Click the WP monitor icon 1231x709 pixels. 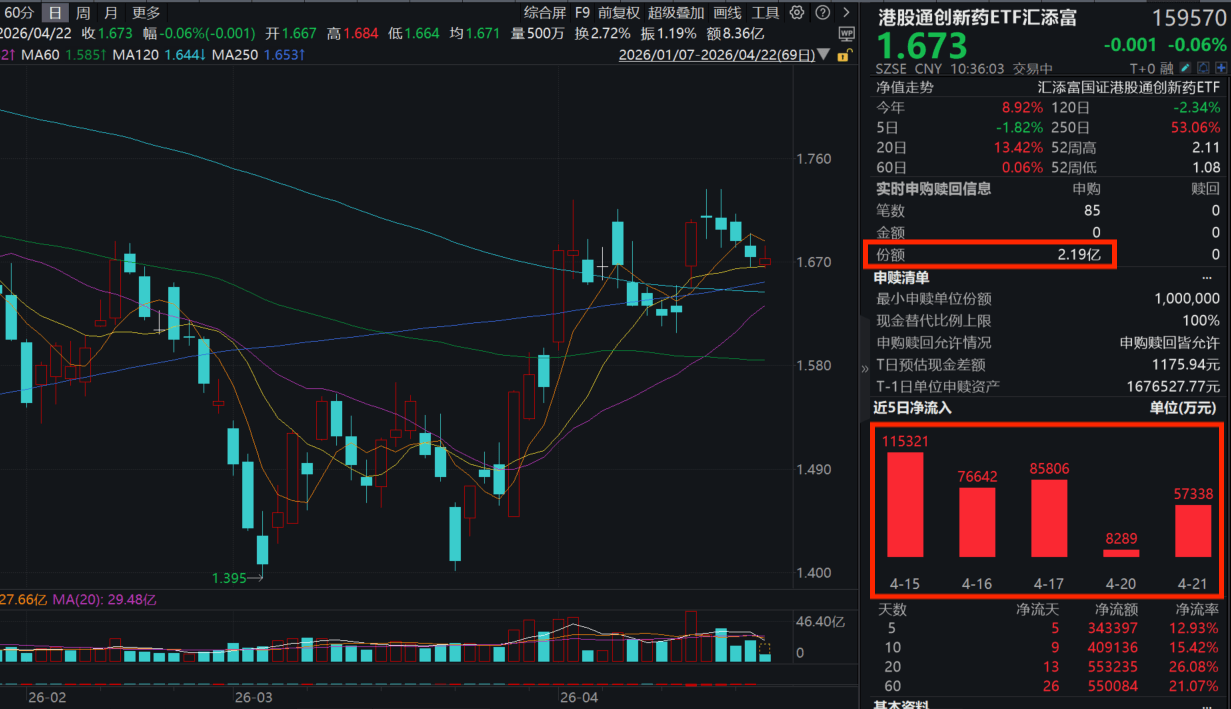pyautogui.click(x=846, y=33)
